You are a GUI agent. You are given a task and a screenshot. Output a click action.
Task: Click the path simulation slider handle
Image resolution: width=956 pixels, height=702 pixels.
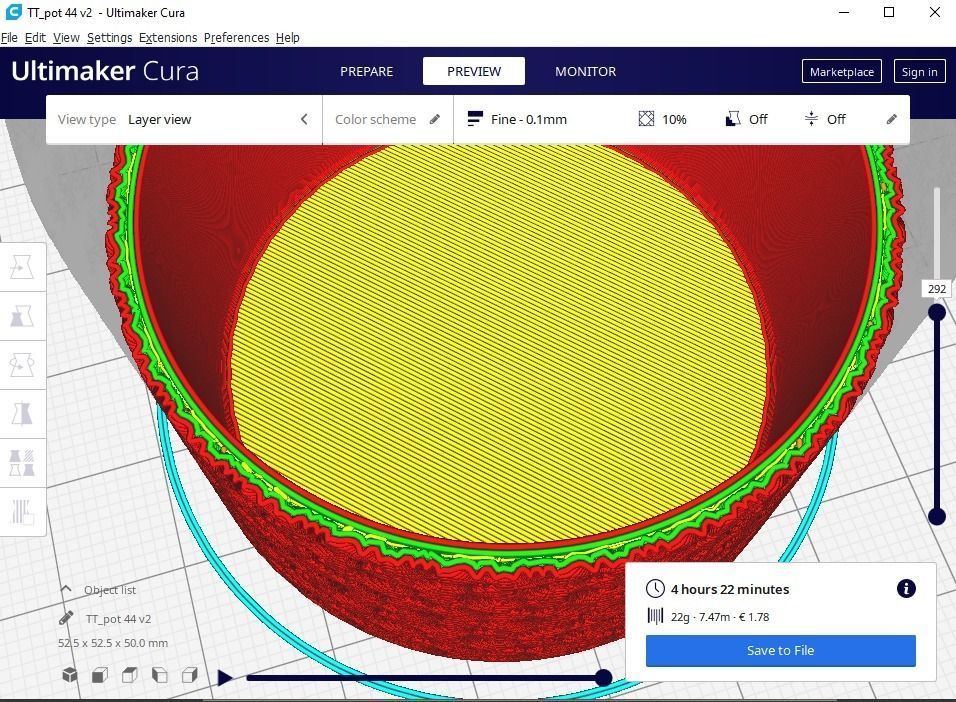click(603, 678)
